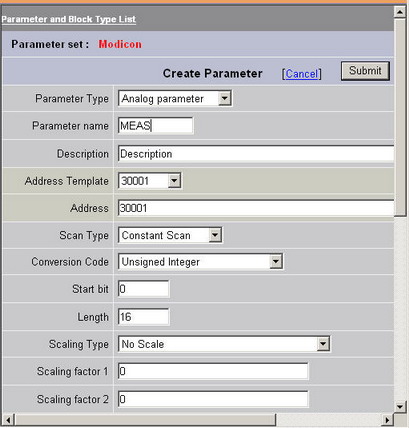Expand the Conversion Code dropdown
409x428 pixels.
(201, 262)
